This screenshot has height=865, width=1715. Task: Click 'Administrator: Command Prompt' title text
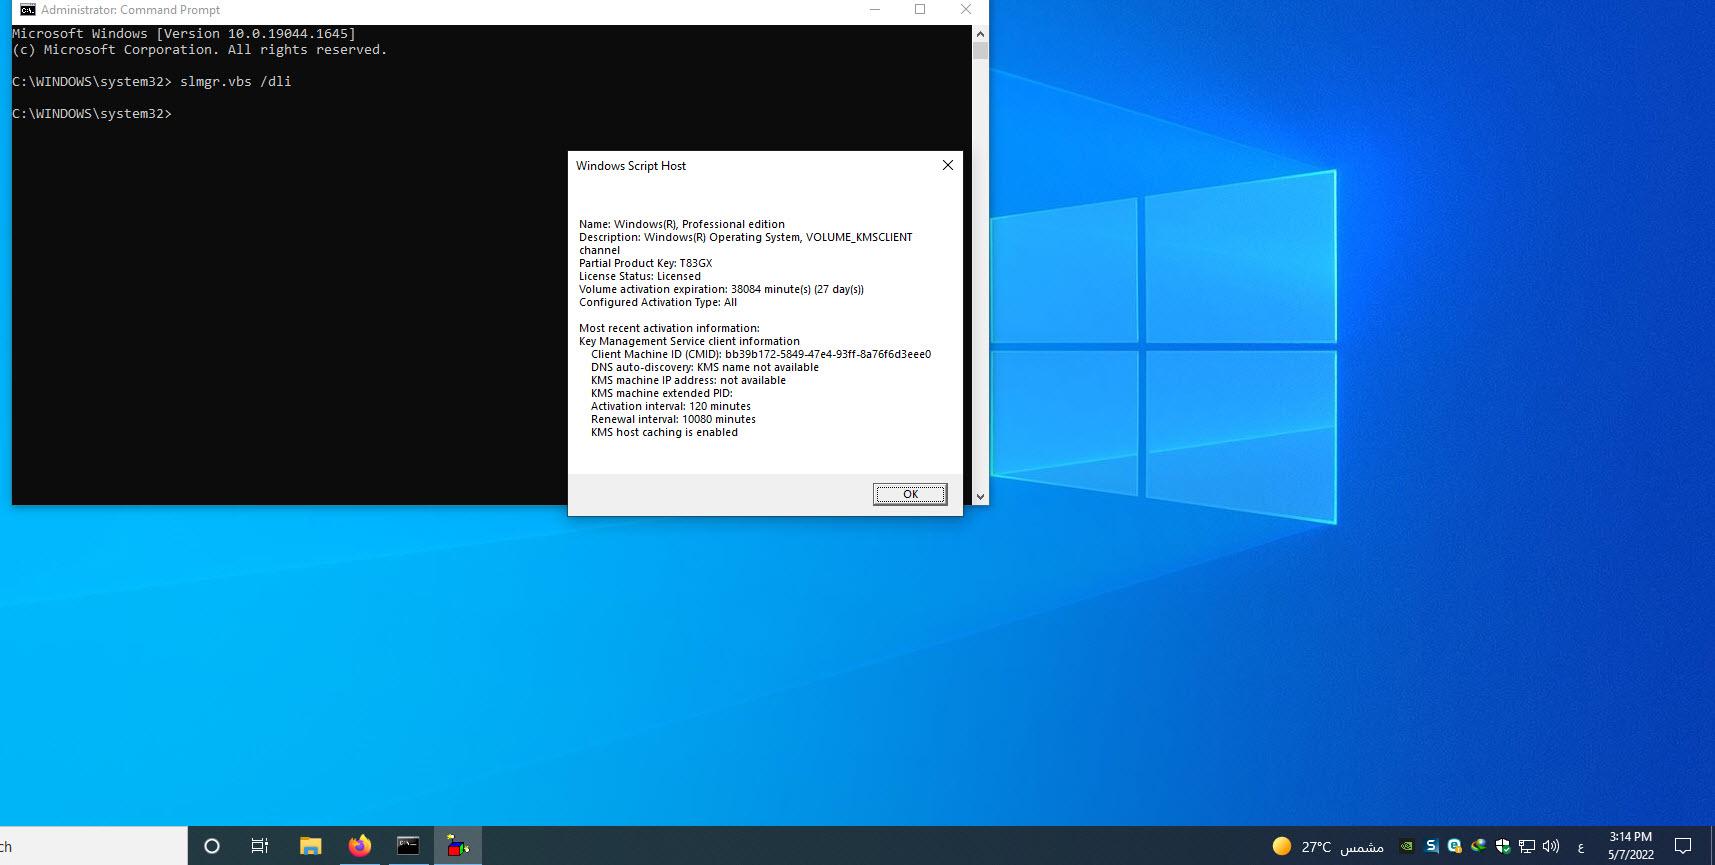pyautogui.click(x=130, y=10)
